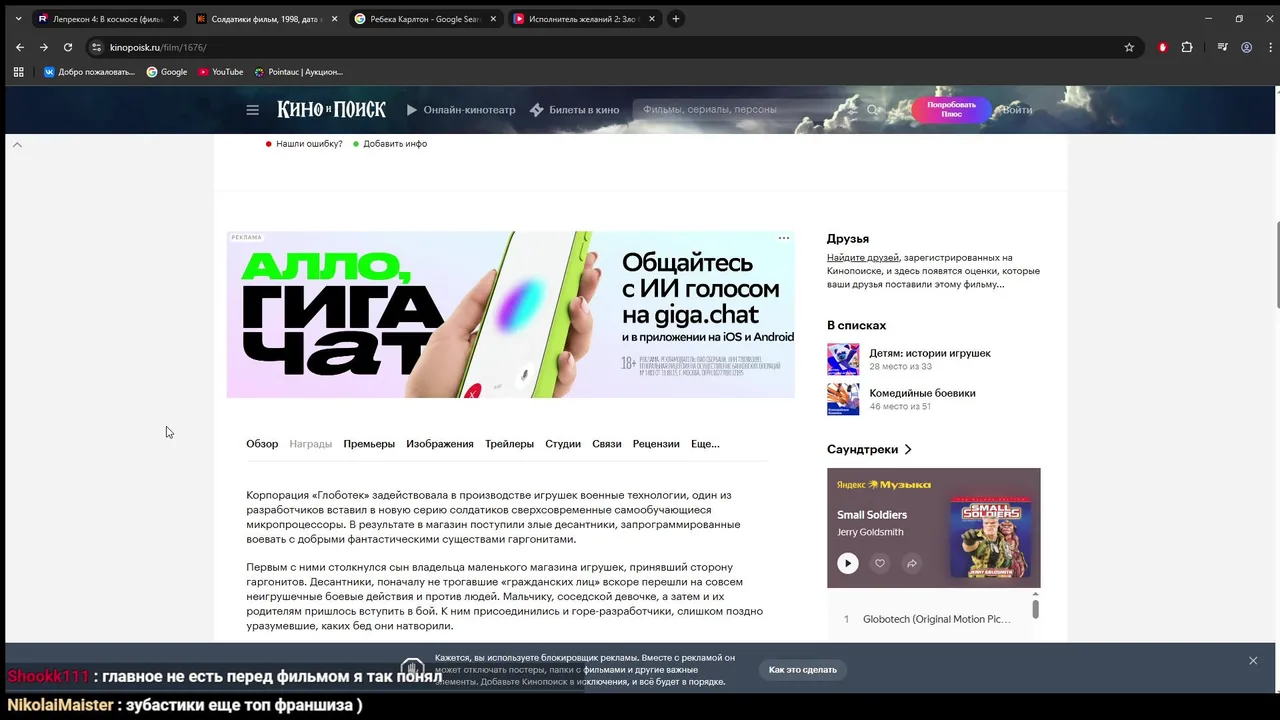The width and height of the screenshot is (1280, 720).
Task: Click the Найдите друзей link
Action: (x=862, y=258)
